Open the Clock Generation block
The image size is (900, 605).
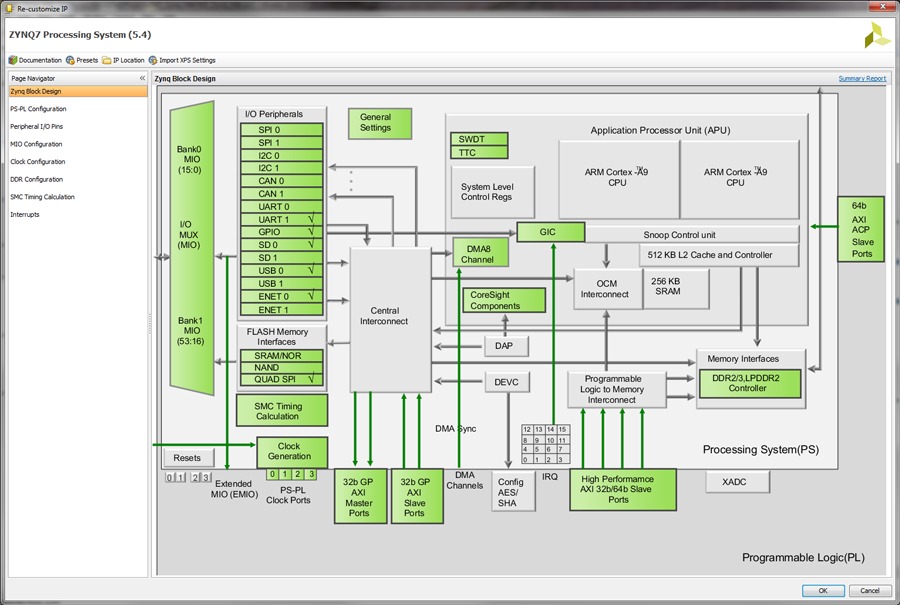pos(292,452)
